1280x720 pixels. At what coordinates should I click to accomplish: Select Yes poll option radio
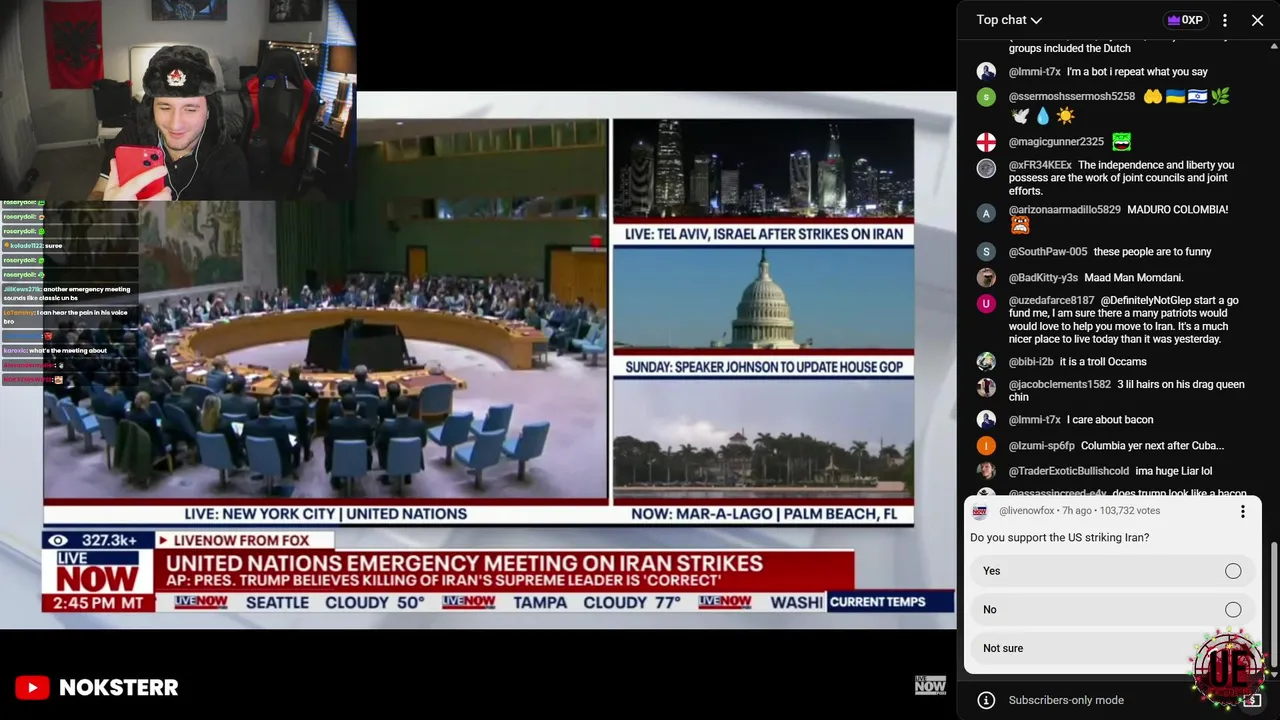(1233, 571)
